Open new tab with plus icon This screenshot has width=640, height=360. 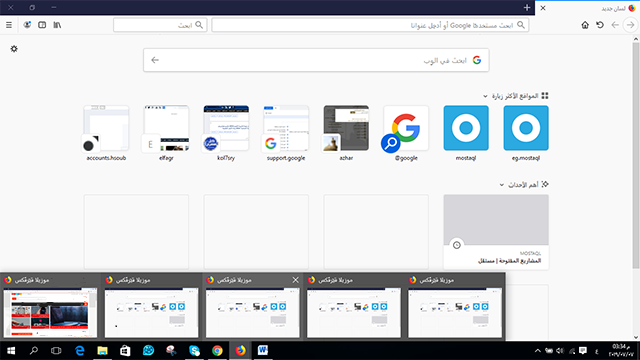527,7
